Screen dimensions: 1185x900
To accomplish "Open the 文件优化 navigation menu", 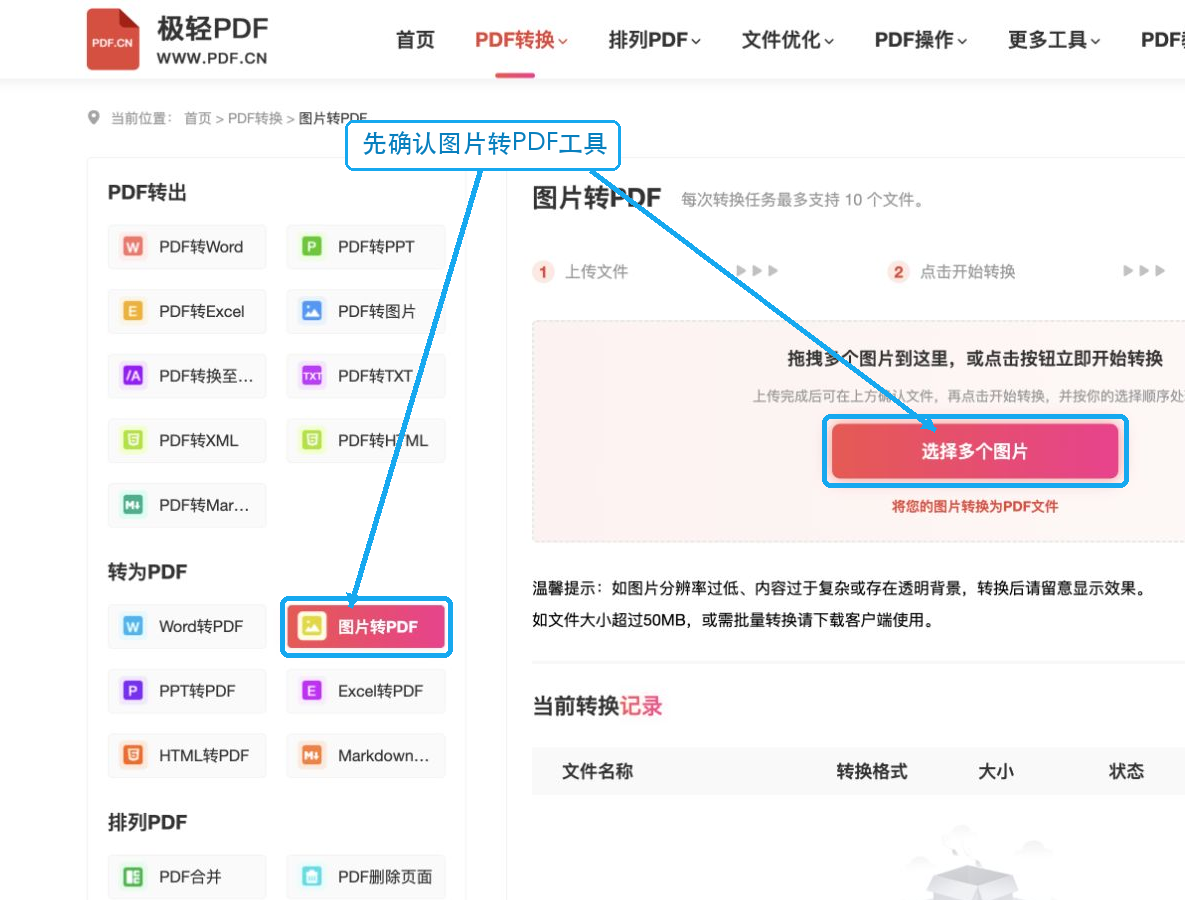I will pos(787,40).
